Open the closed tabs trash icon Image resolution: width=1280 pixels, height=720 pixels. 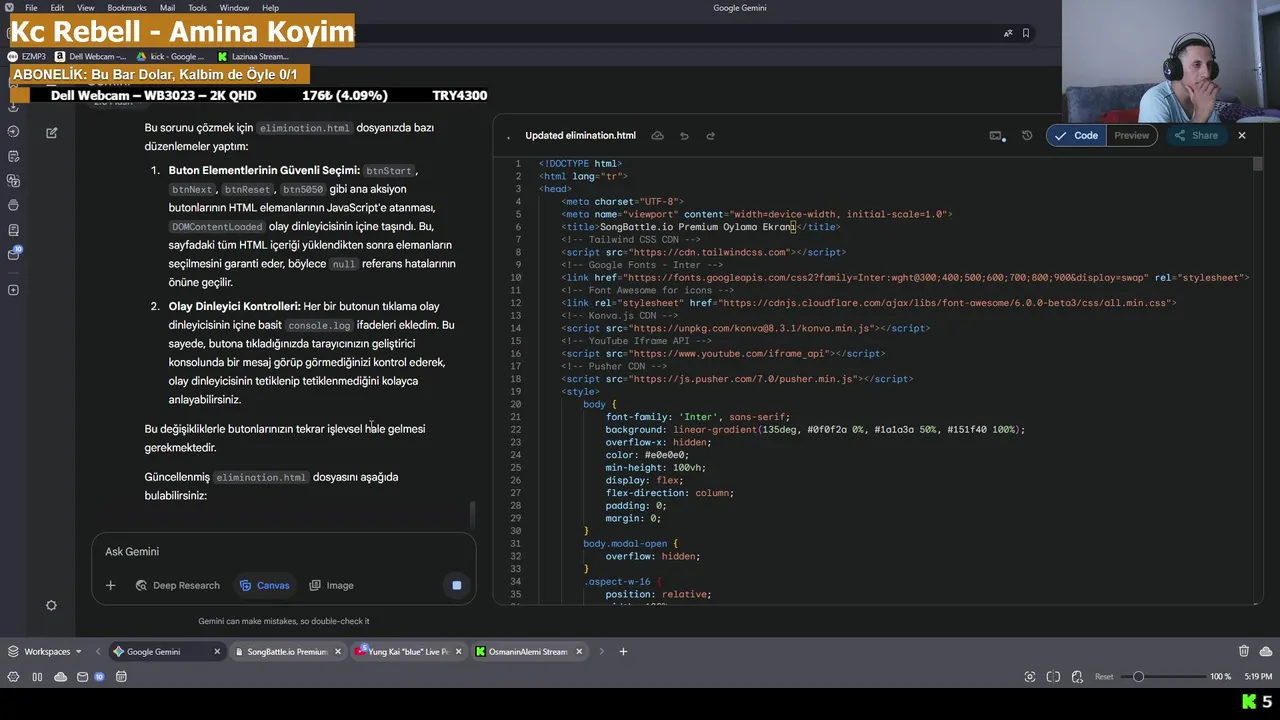[x=1244, y=651]
